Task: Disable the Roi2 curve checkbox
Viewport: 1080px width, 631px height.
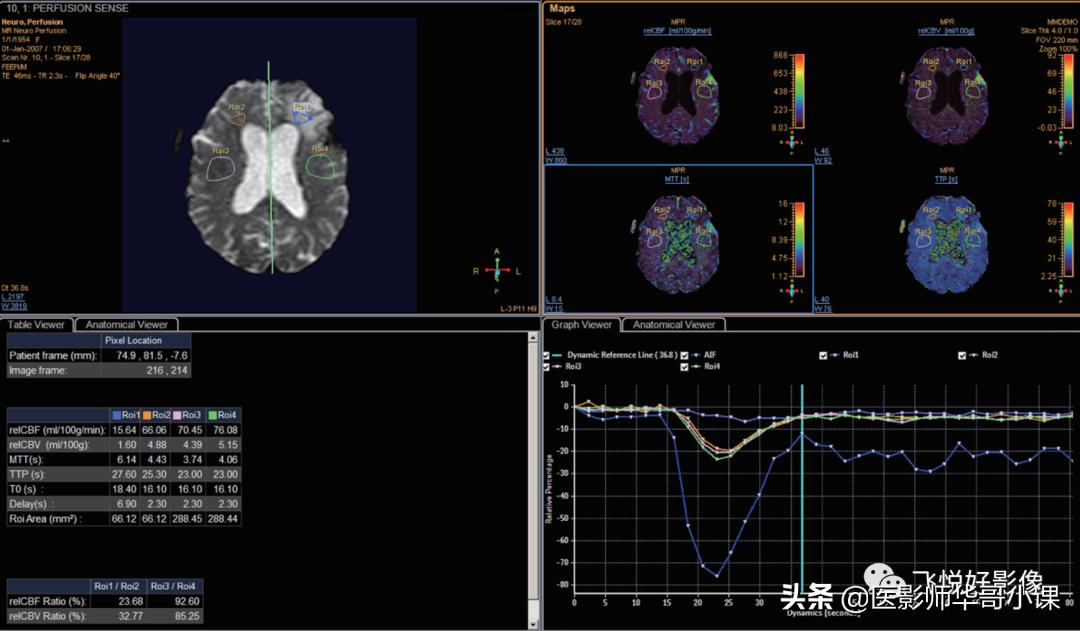Action: point(962,355)
